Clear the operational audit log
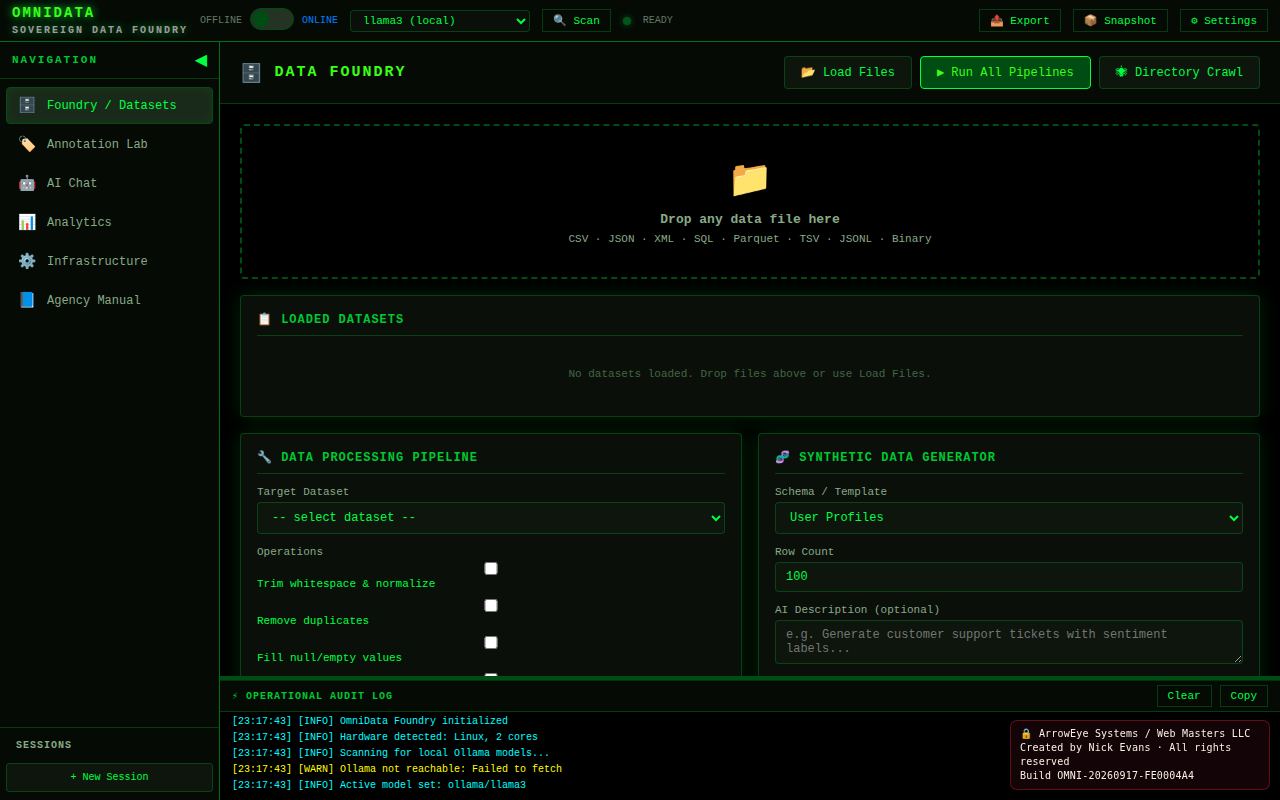The height and width of the screenshot is (800, 1280). [1184, 696]
